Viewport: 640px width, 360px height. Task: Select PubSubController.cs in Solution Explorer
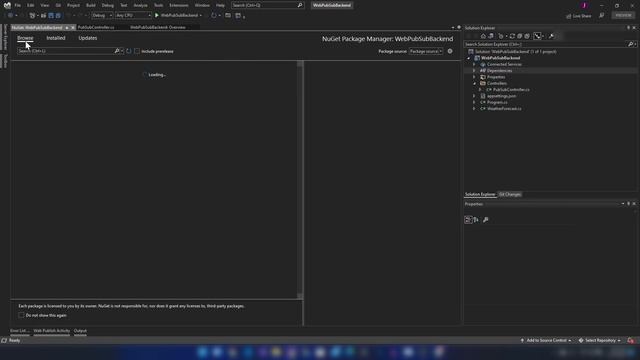pos(511,89)
